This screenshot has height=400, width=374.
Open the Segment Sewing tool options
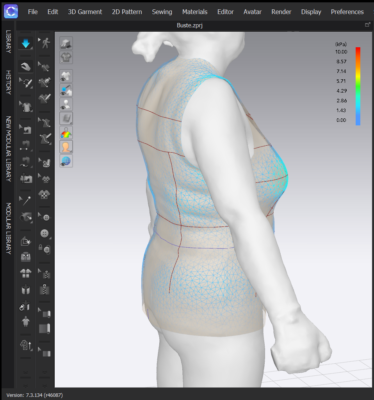26,145
